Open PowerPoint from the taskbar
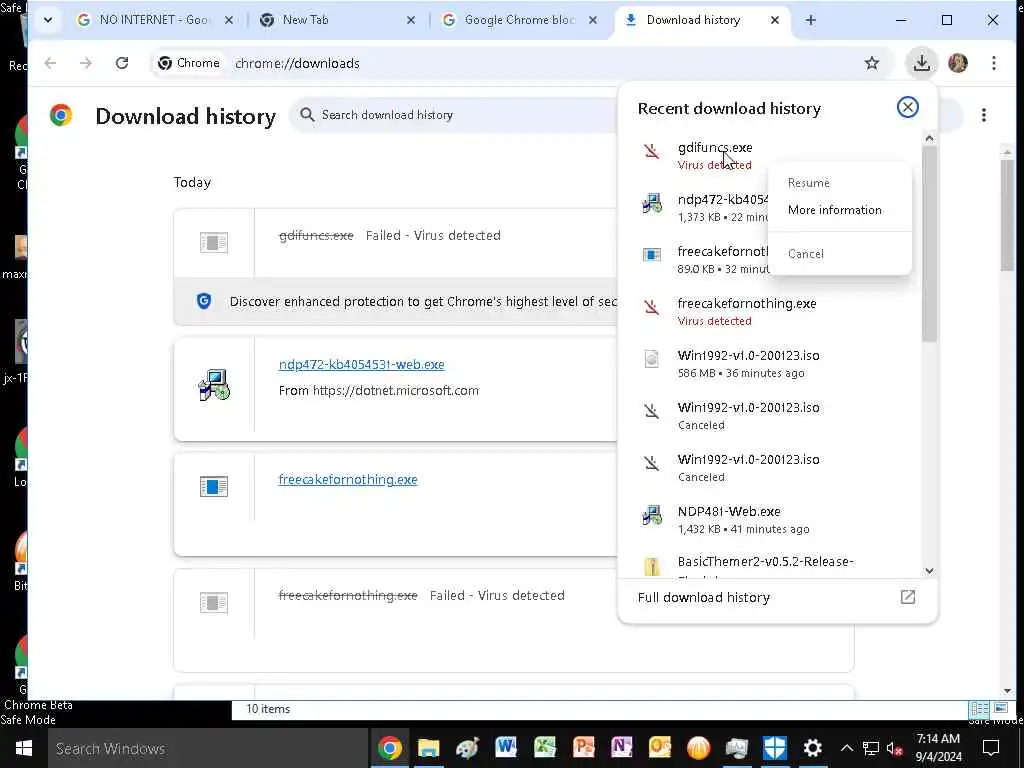Screen dimensions: 1024x768 (583, 748)
